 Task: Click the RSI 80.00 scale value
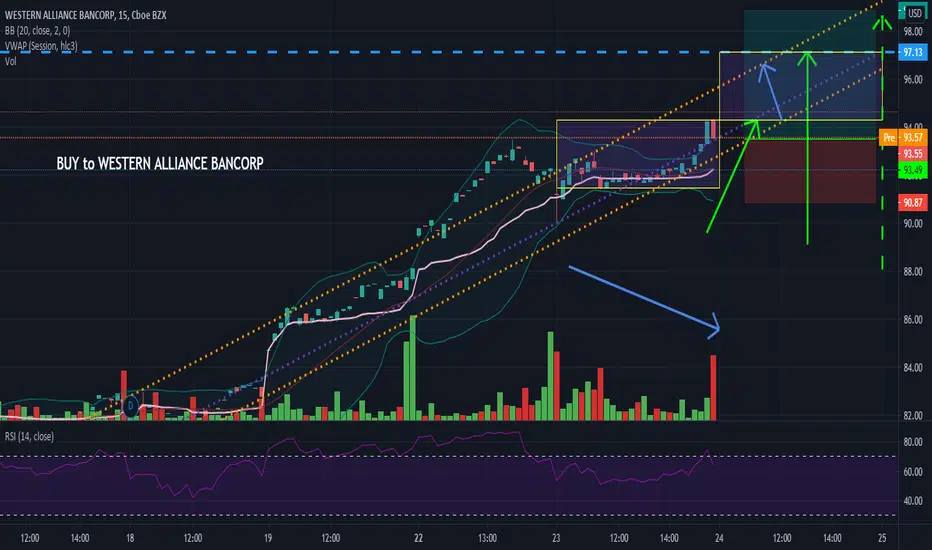pos(913,442)
